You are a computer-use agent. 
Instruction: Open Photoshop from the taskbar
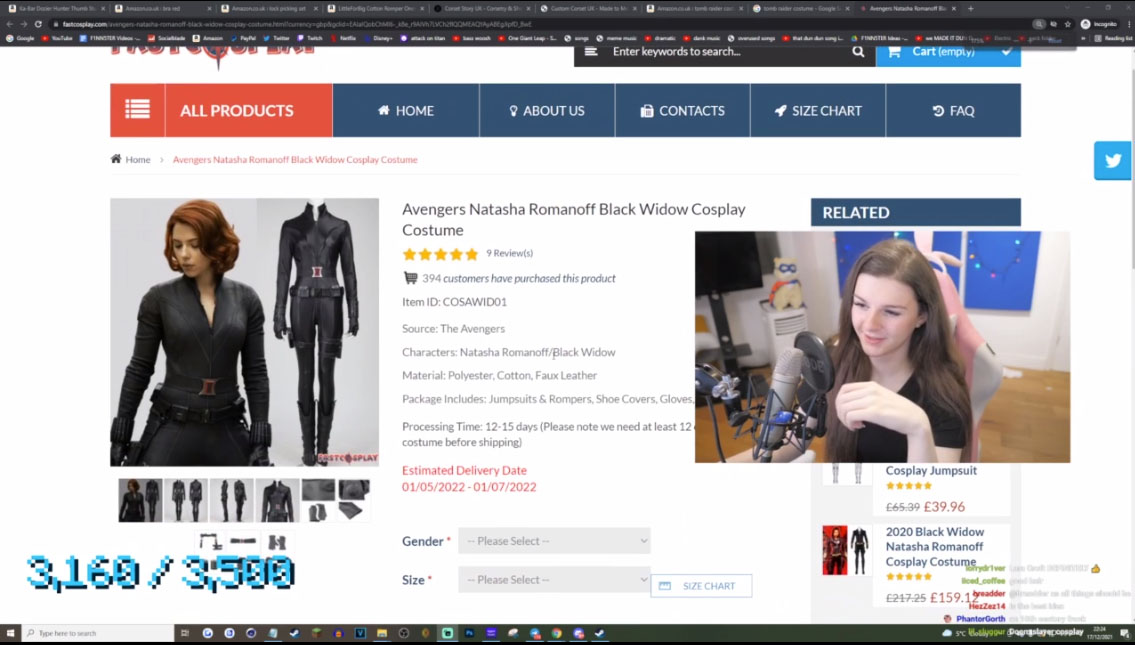coord(469,633)
